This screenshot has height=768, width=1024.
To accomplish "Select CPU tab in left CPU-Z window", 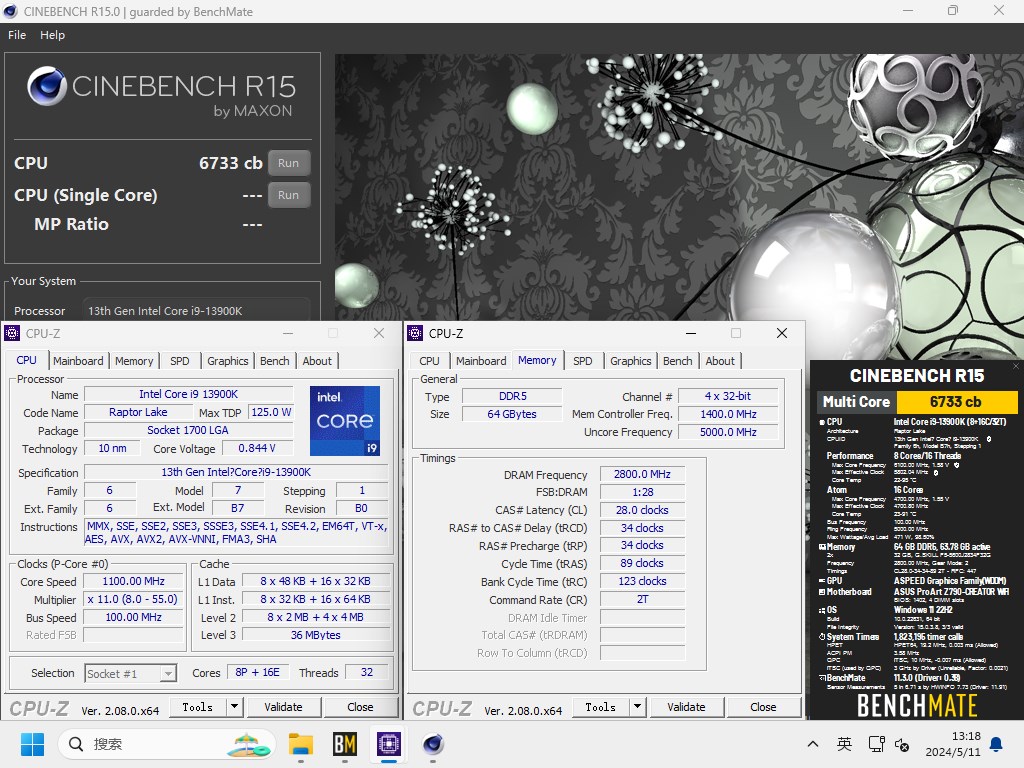I will pyautogui.click(x=27, y=360).
